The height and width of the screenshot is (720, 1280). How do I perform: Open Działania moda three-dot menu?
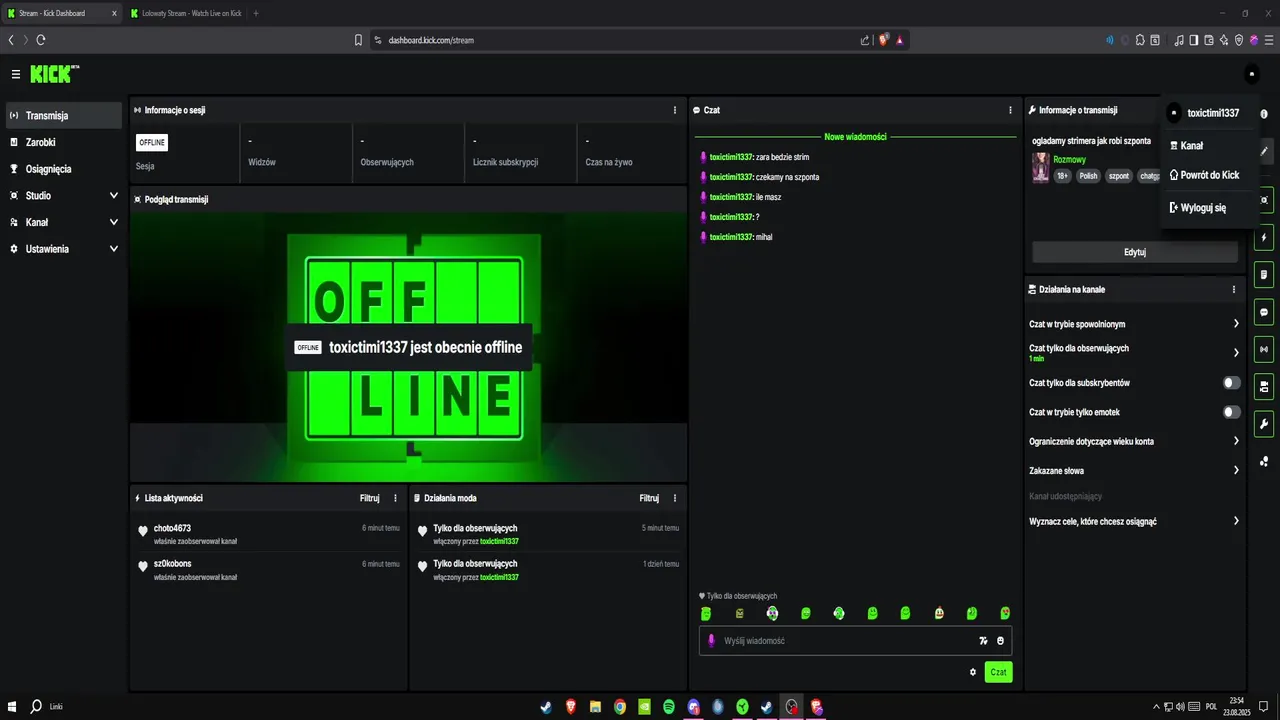[x=675, y=498]
